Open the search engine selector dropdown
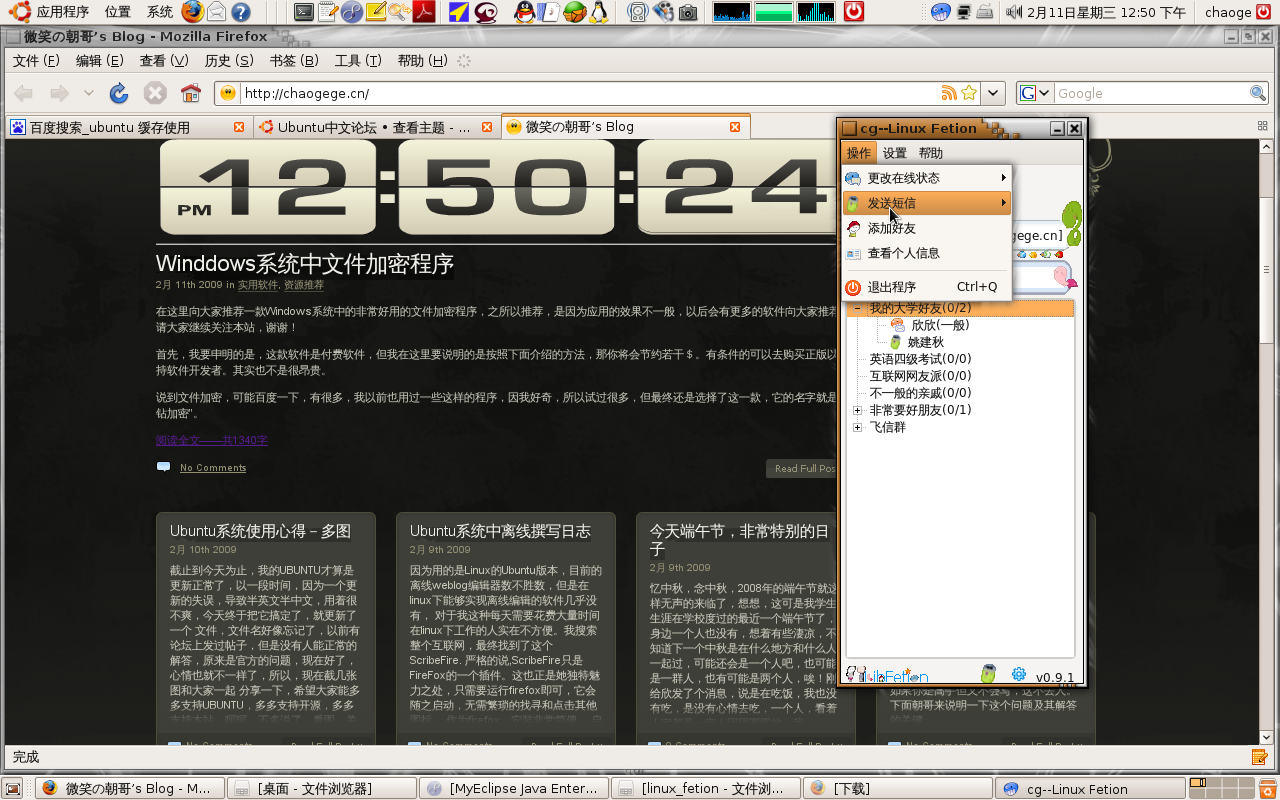 [1035, 93]
